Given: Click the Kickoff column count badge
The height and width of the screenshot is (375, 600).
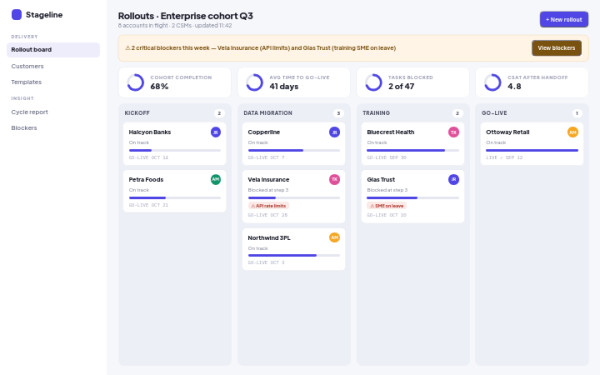Looking at the screenshot, I should (219, 113).
